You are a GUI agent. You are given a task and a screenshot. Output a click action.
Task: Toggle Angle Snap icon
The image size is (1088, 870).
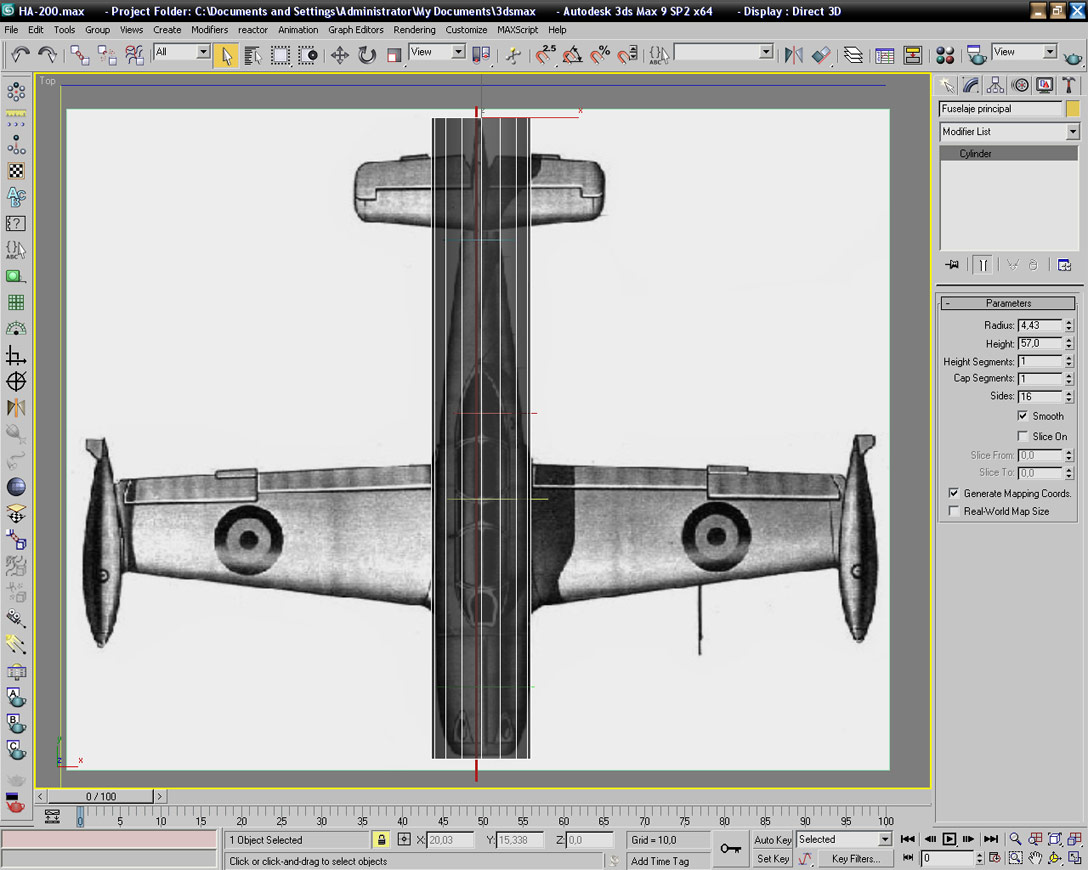pyautogui.click(x=572, y=55)
